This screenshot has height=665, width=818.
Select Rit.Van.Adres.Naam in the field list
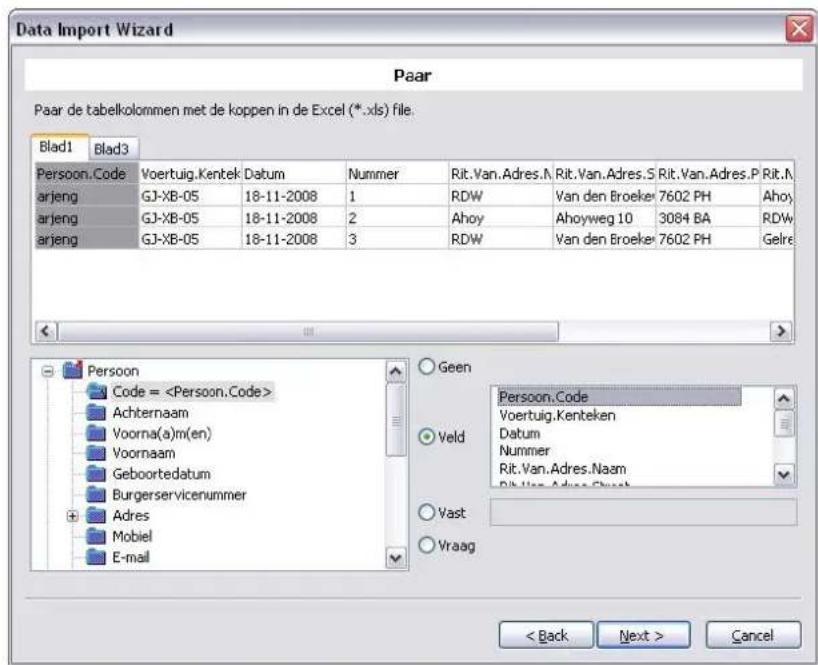tap(562, 468)
